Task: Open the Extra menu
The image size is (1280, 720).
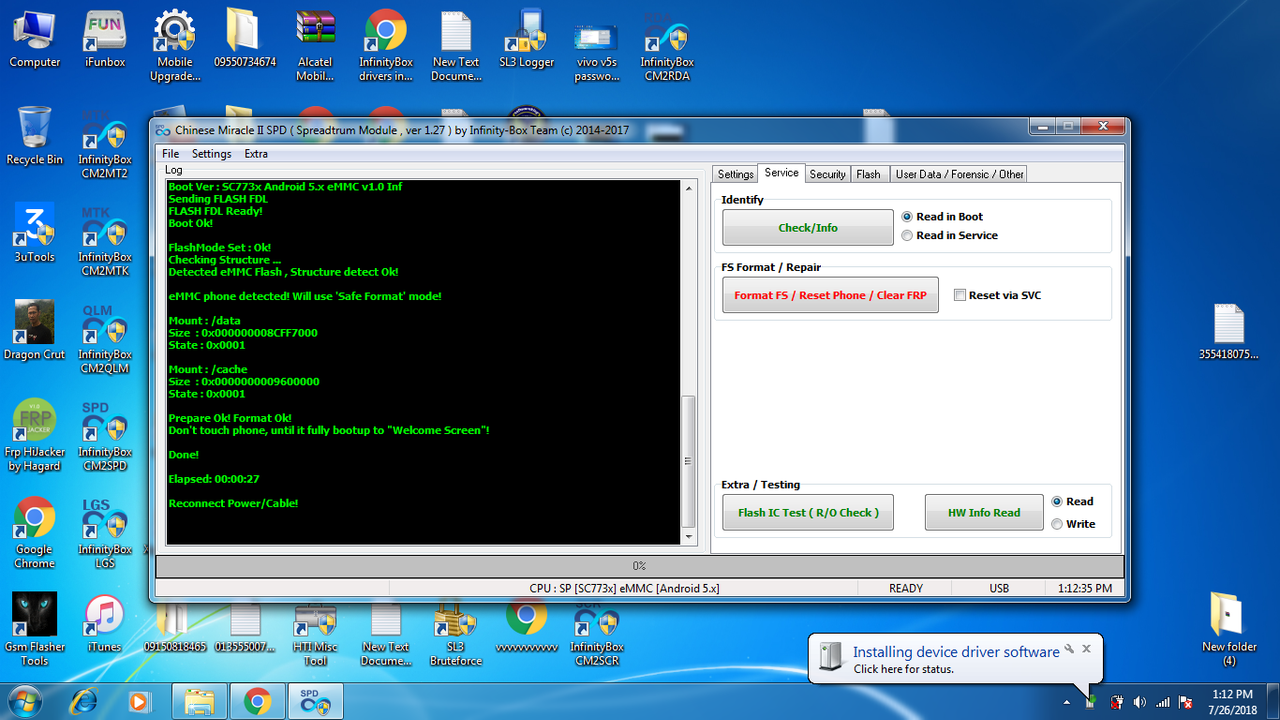Action: 256,154
